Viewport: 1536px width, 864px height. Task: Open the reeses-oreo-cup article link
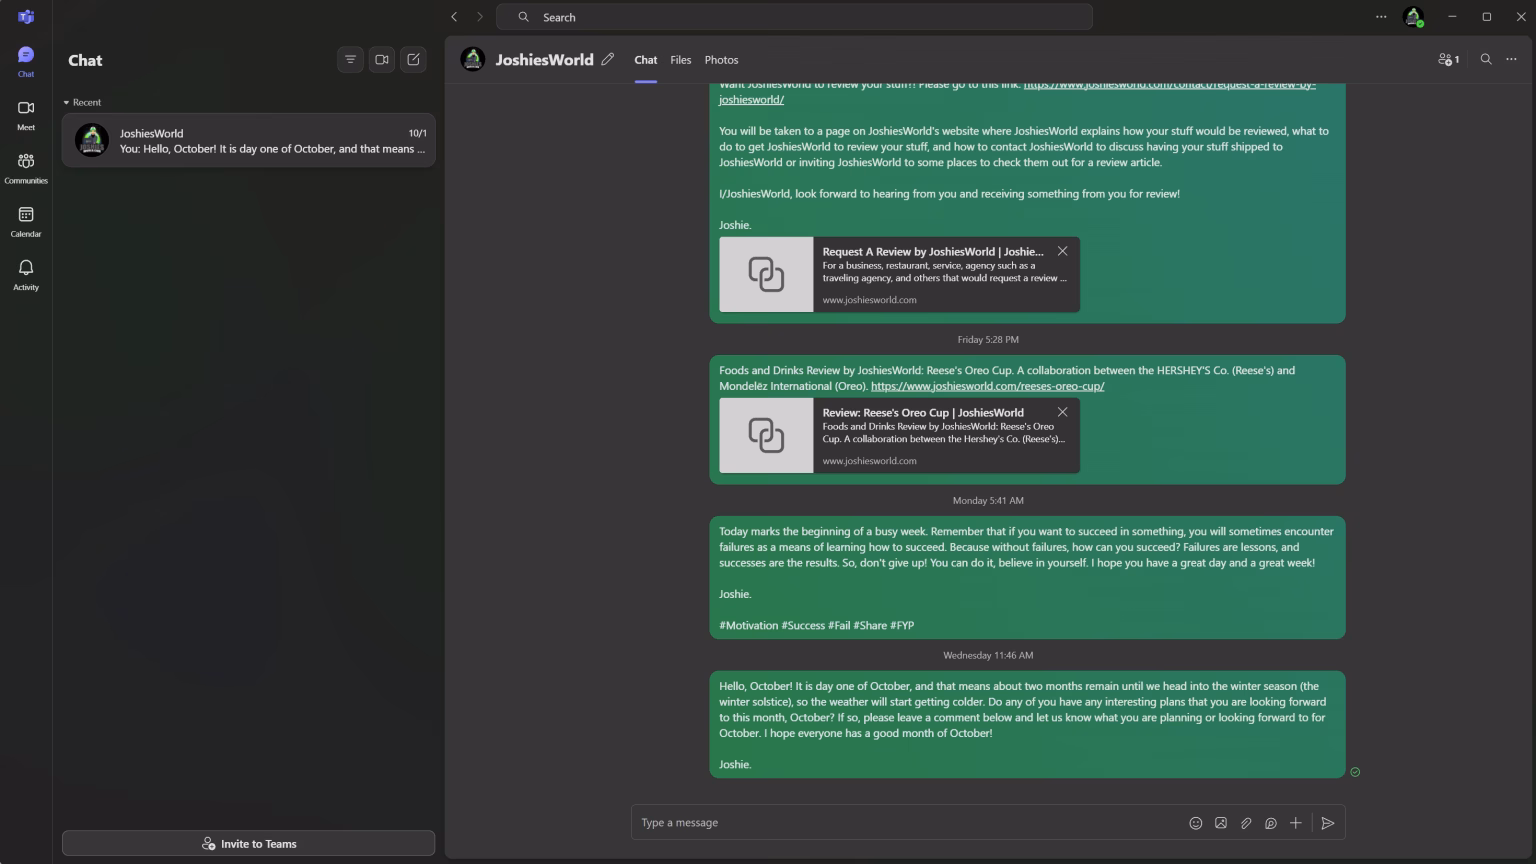(x=987, y=386)
